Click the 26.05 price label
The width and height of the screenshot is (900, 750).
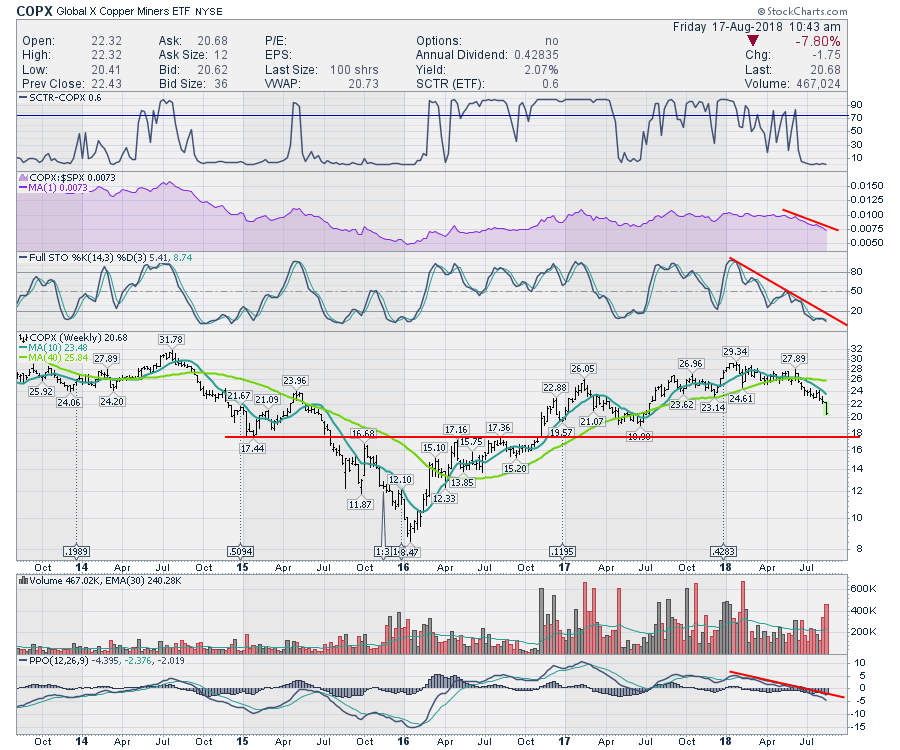pos(583,368)
